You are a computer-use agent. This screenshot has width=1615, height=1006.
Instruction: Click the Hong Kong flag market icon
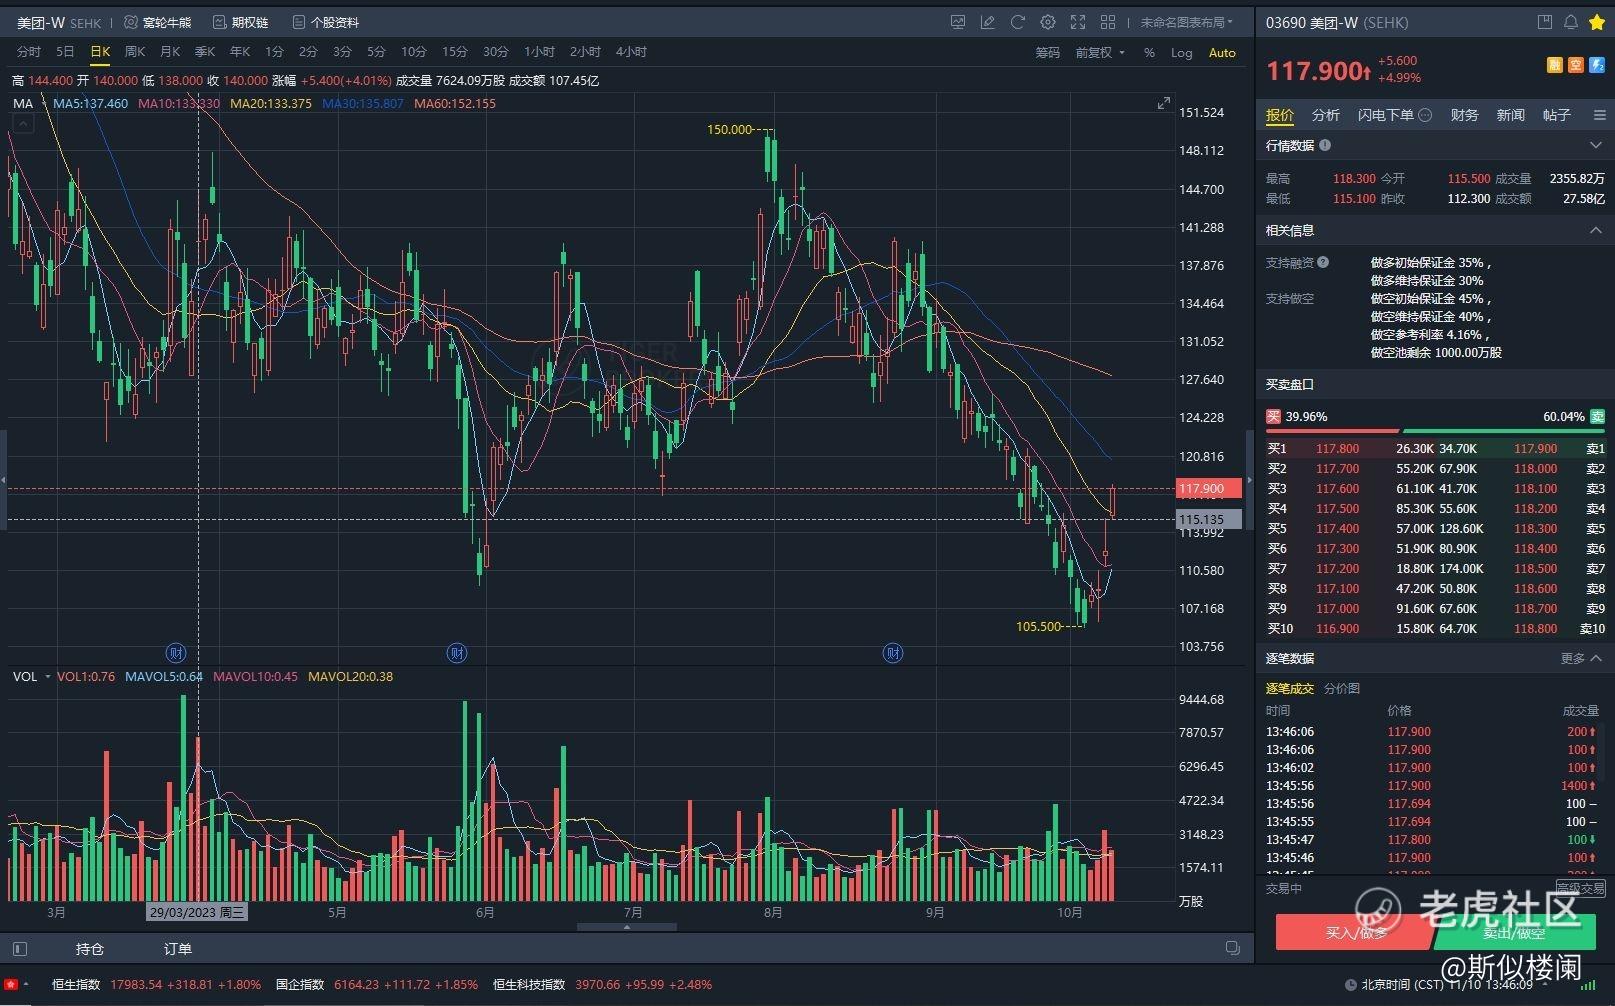pyautogui.click(x=11, y=985)
